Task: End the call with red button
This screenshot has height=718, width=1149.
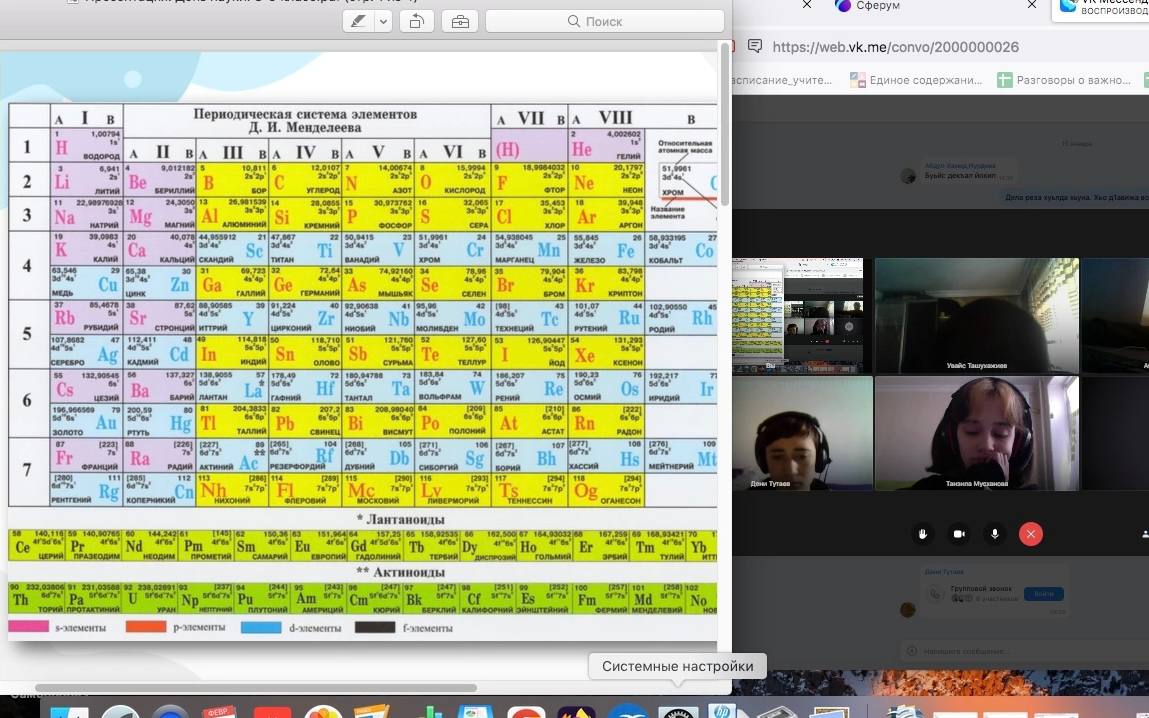Action: point(1031,534)
